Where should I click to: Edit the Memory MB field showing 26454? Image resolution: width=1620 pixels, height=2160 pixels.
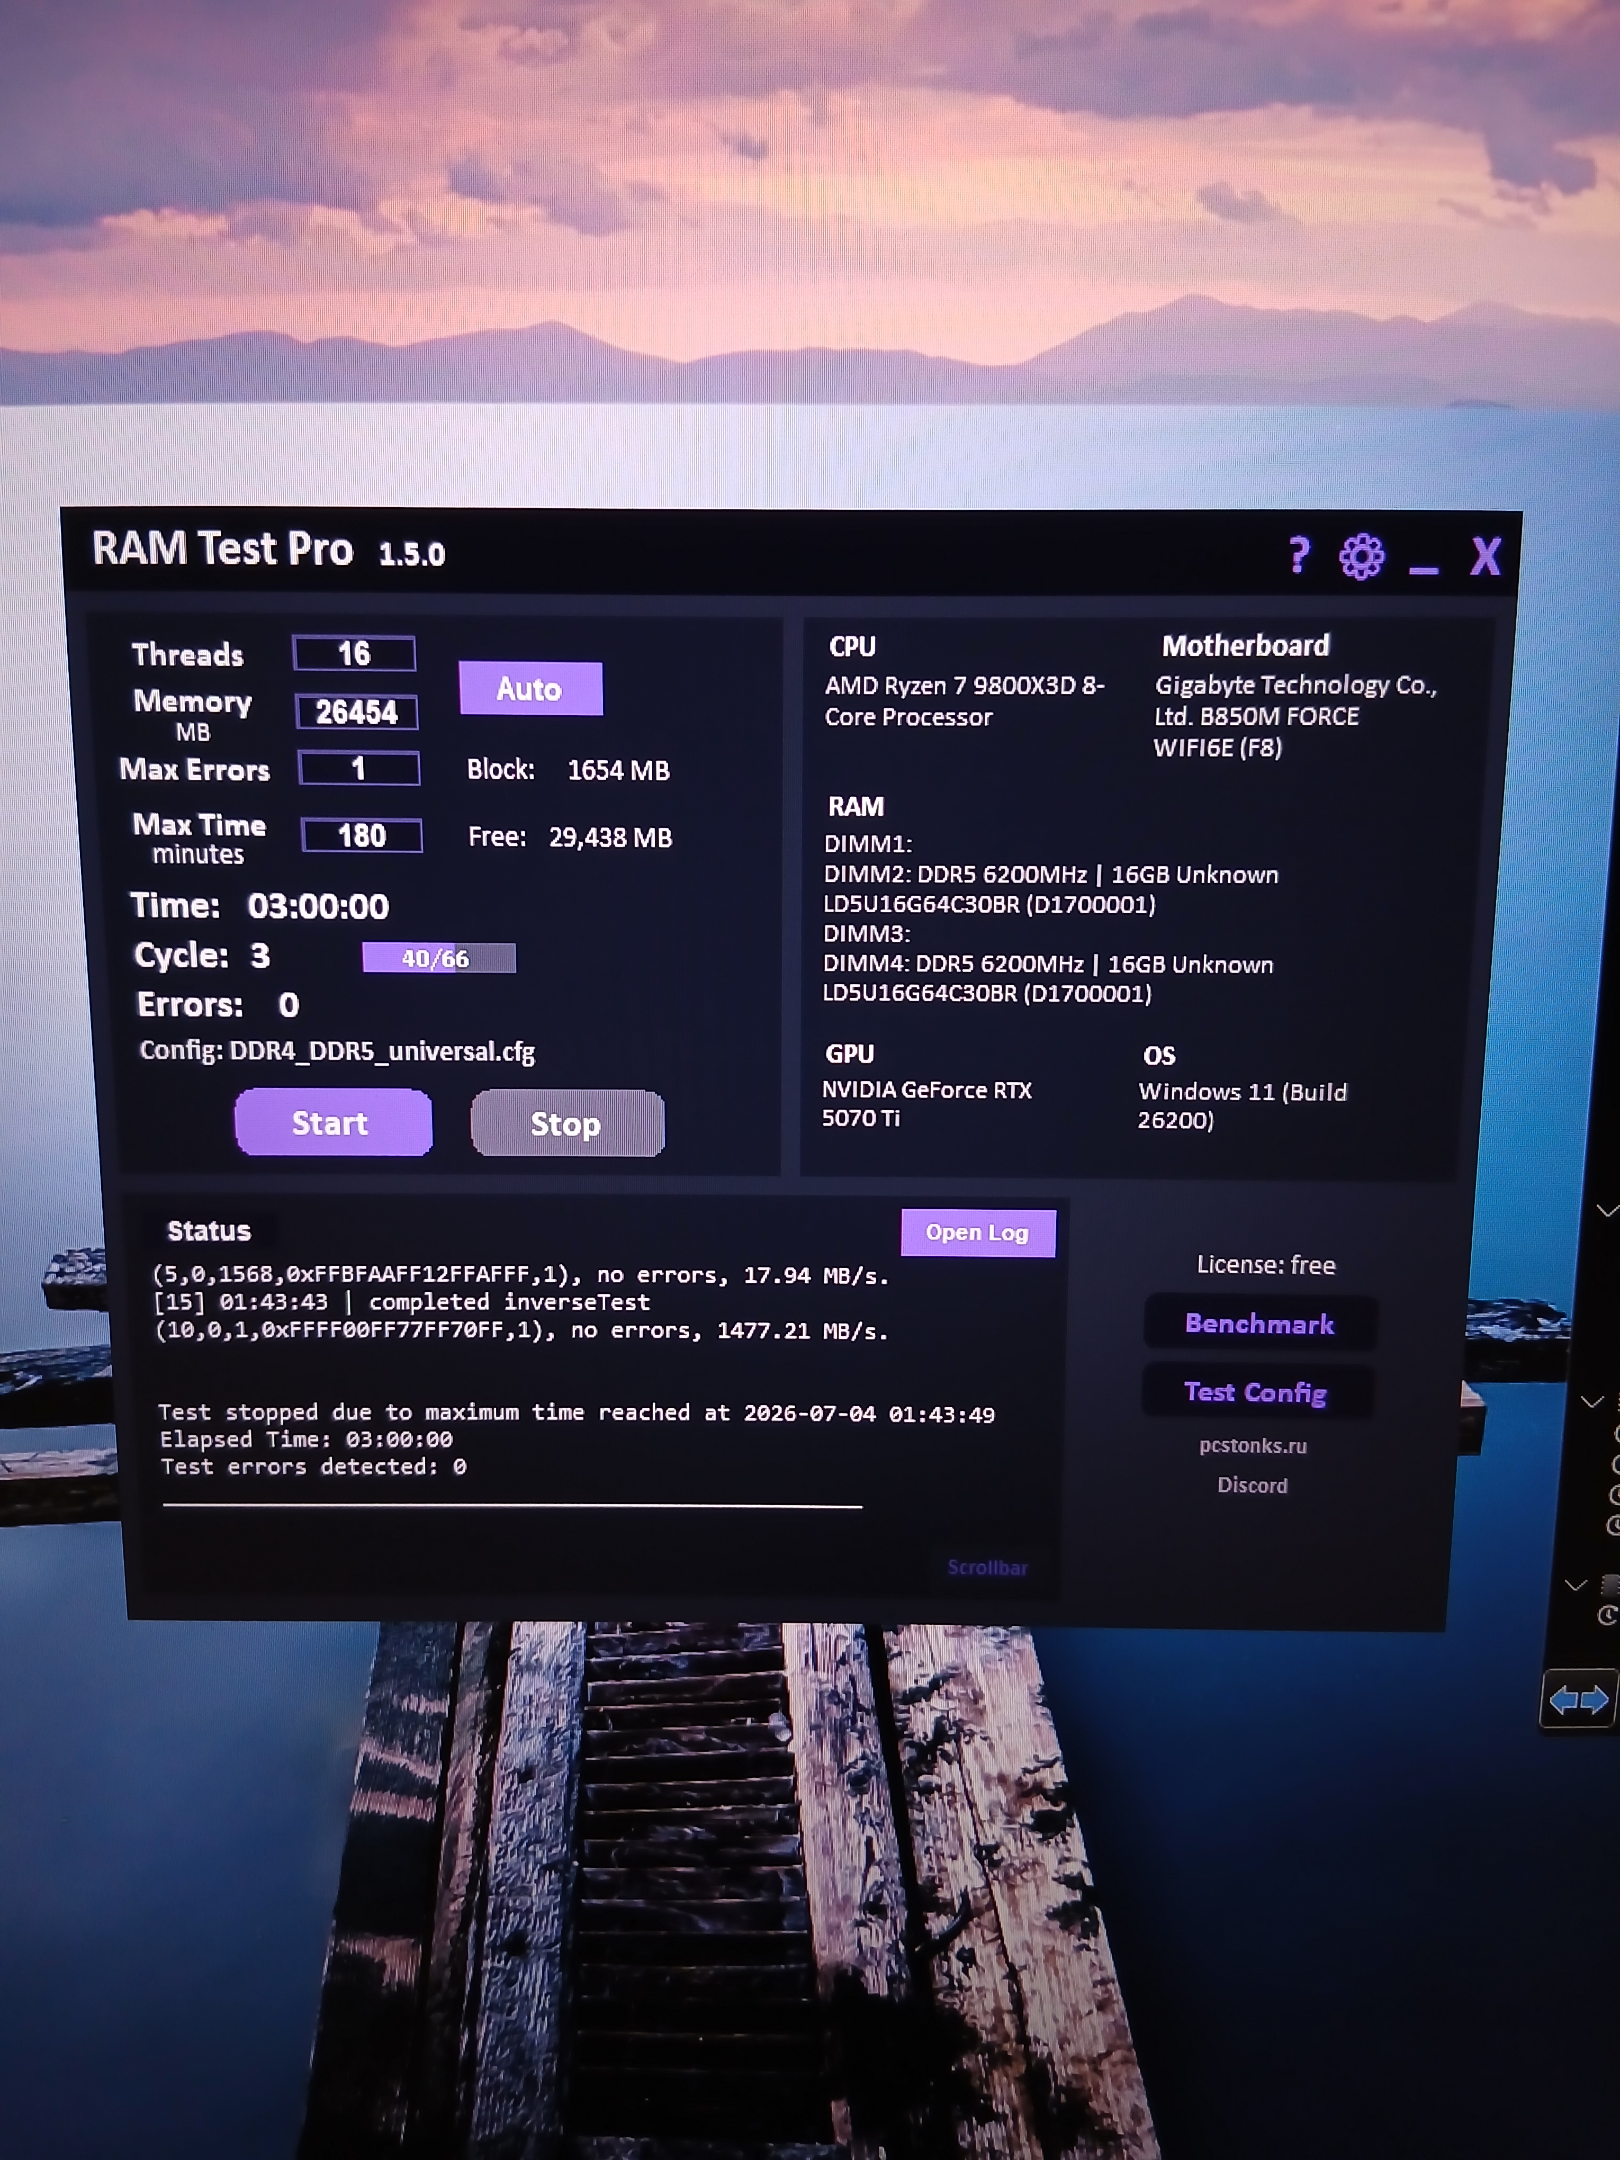(356, 711)
